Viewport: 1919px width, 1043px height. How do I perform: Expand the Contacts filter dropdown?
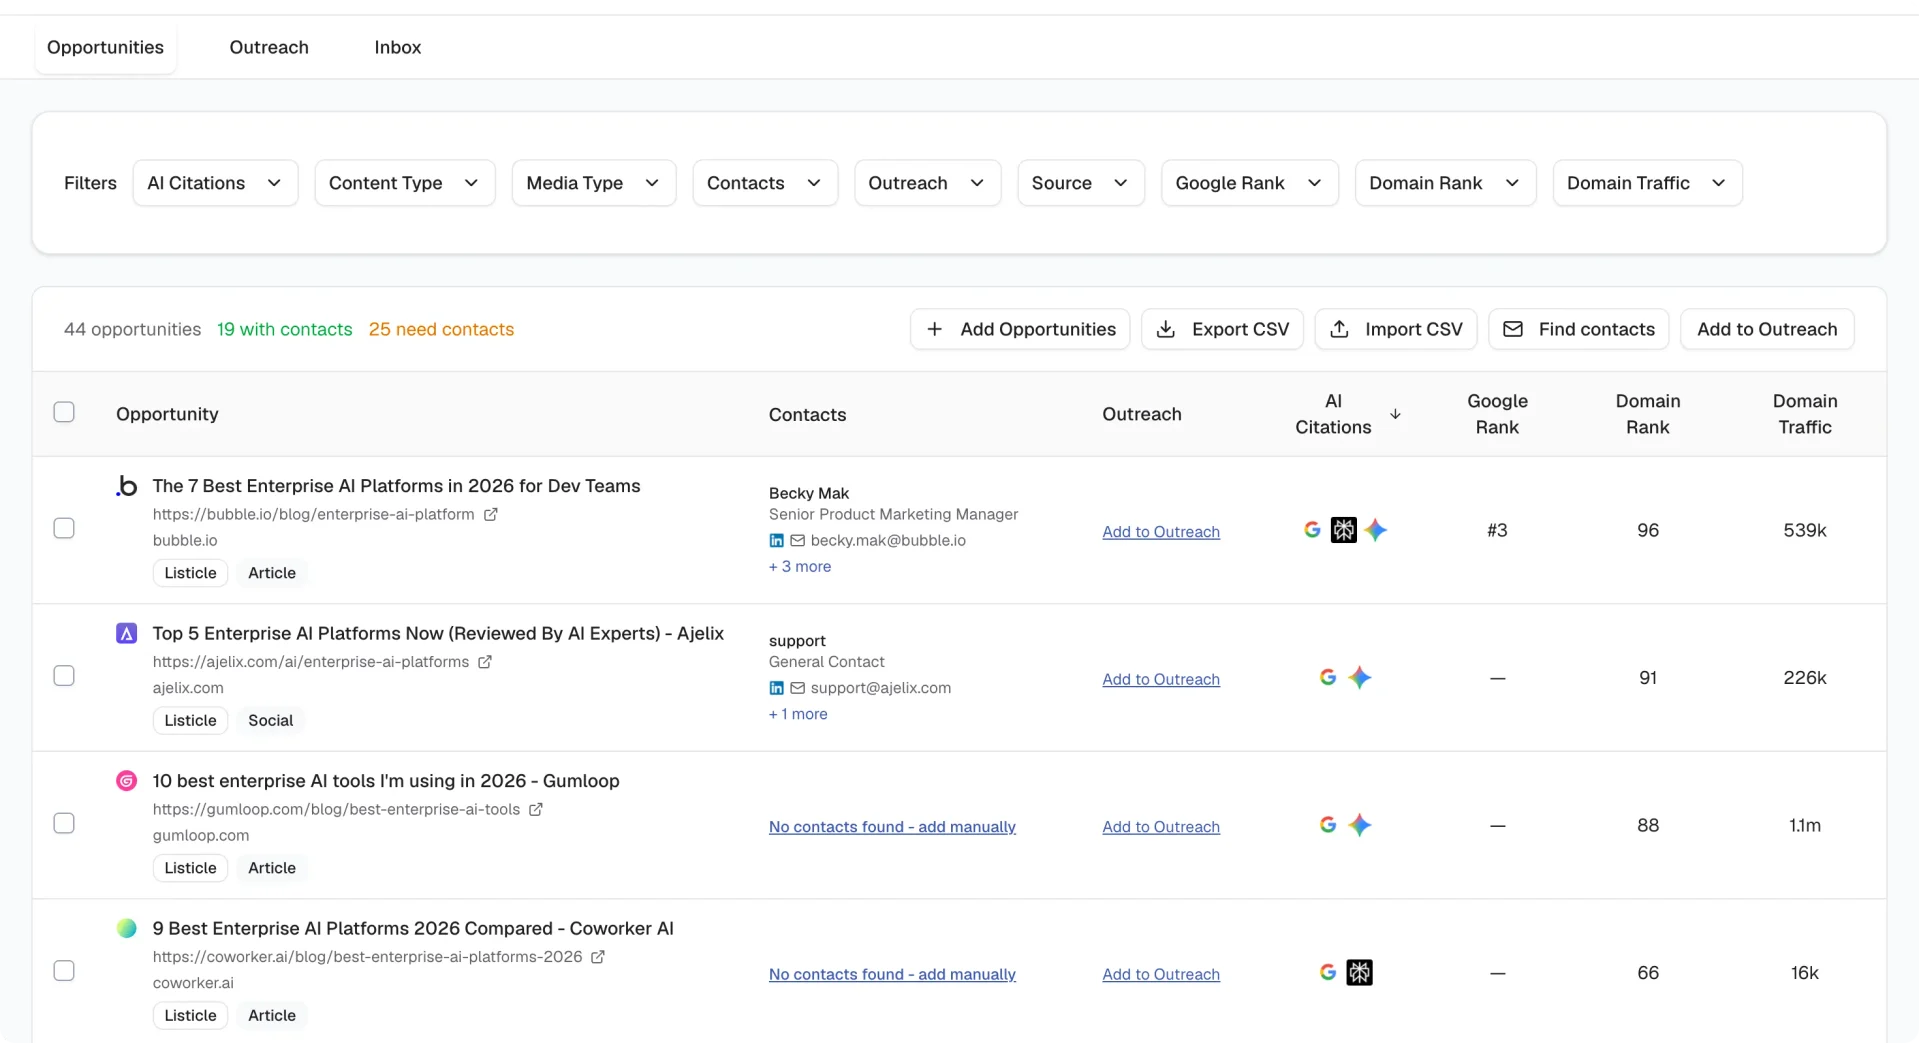[765, 183]
